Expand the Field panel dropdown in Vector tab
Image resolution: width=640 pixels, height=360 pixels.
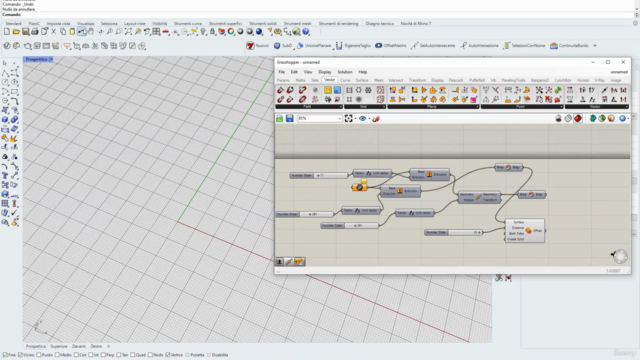click(340, 107)
